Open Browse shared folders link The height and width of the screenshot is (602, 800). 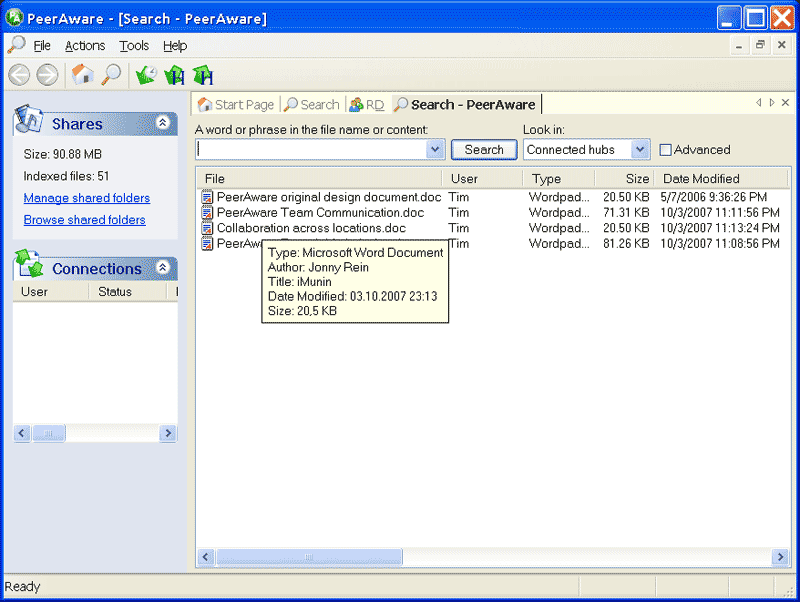tap(85, 220)
